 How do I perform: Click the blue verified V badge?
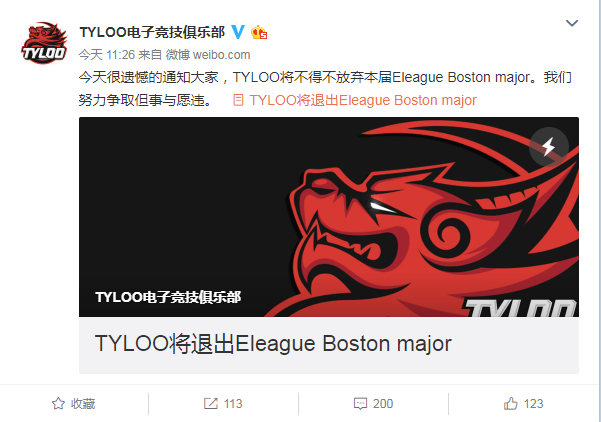point(238,32)
